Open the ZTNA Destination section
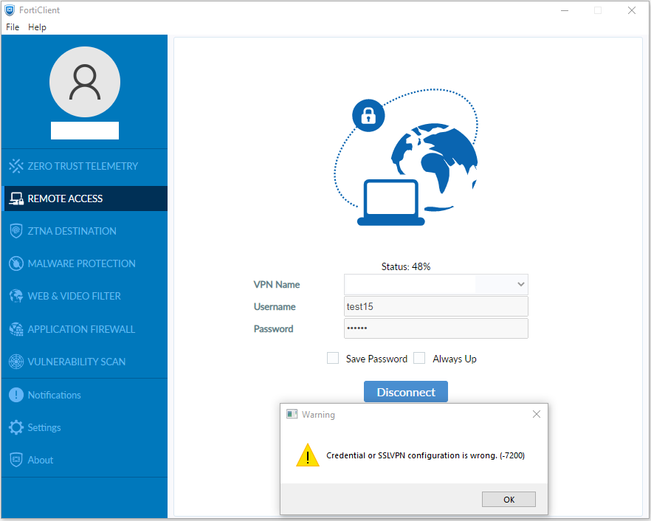 coord(85,231)
